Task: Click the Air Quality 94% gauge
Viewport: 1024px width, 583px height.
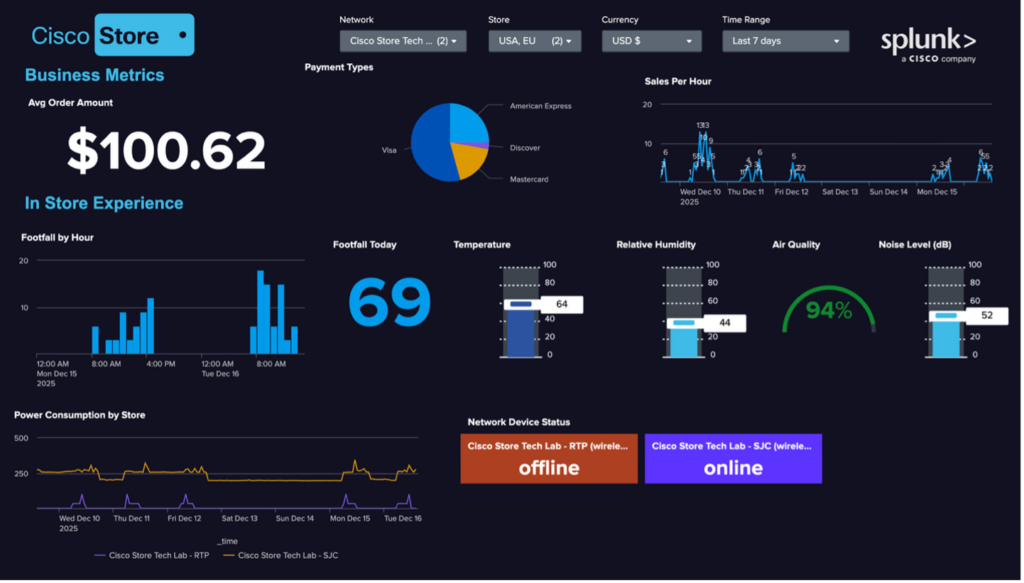Action: click(x=829, y=310)
